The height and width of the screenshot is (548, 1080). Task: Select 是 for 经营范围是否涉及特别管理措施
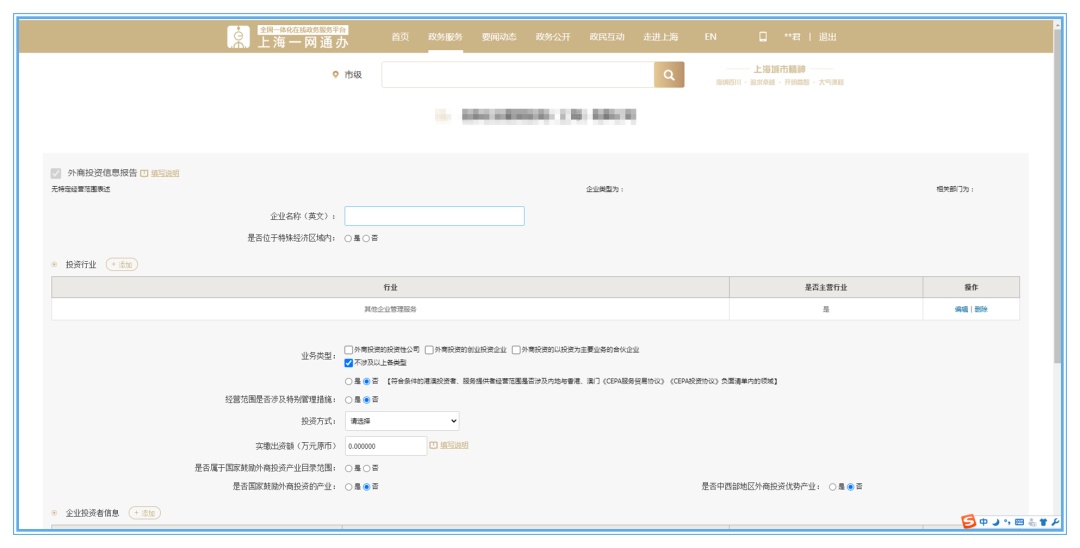pyautogui.click(x=349, y=400)
